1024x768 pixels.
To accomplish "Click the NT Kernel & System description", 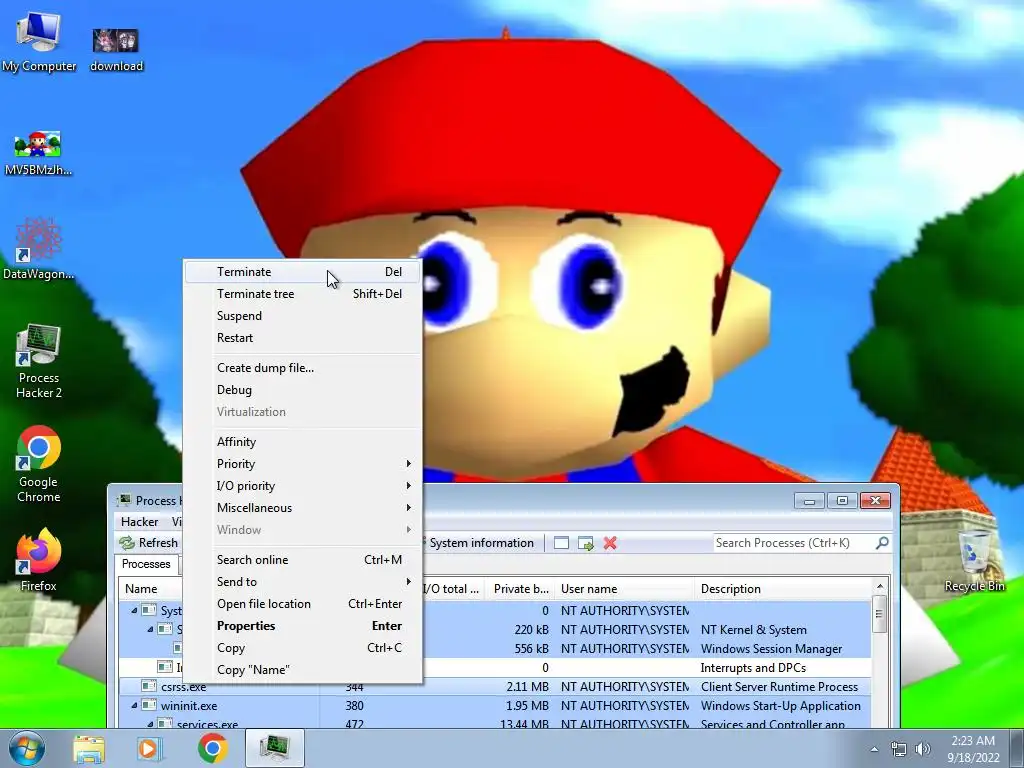I will [x=754, y=630].
